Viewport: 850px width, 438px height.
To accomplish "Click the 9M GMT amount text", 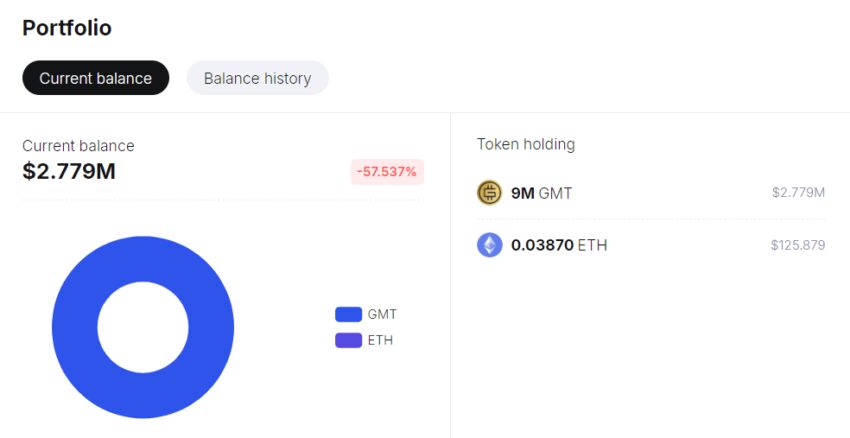I will [x=541, y=193].
